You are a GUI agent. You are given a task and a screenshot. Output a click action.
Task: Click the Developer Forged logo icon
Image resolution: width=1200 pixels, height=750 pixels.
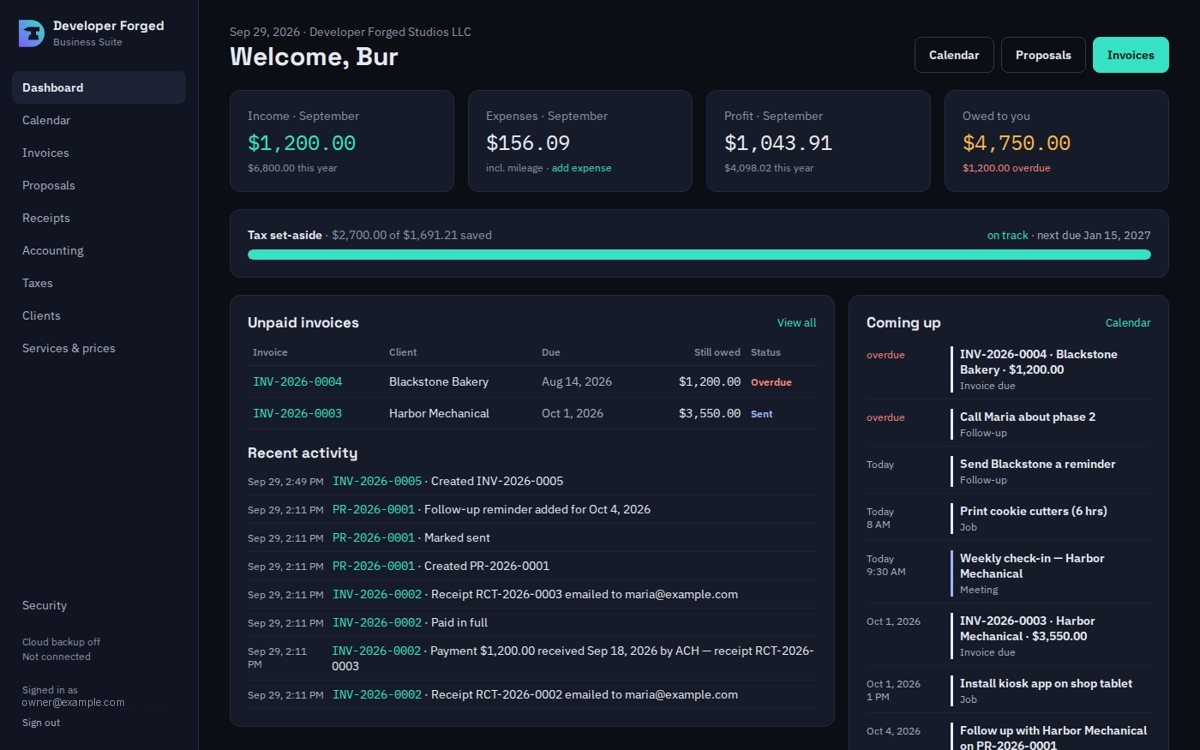tap(32, 33)
